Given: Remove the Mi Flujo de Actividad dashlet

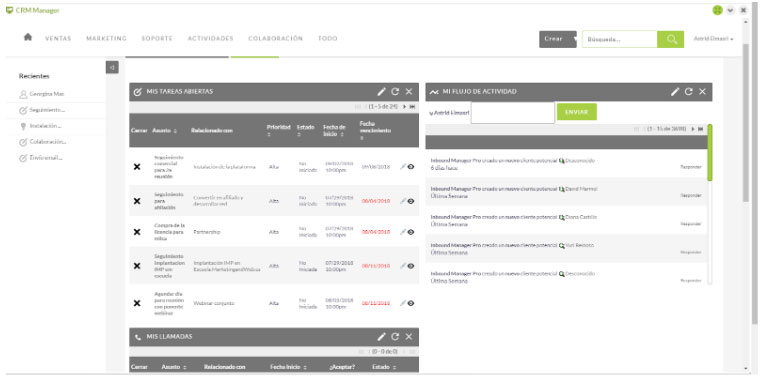Looking at the screenshot, I should pos(702,92).
